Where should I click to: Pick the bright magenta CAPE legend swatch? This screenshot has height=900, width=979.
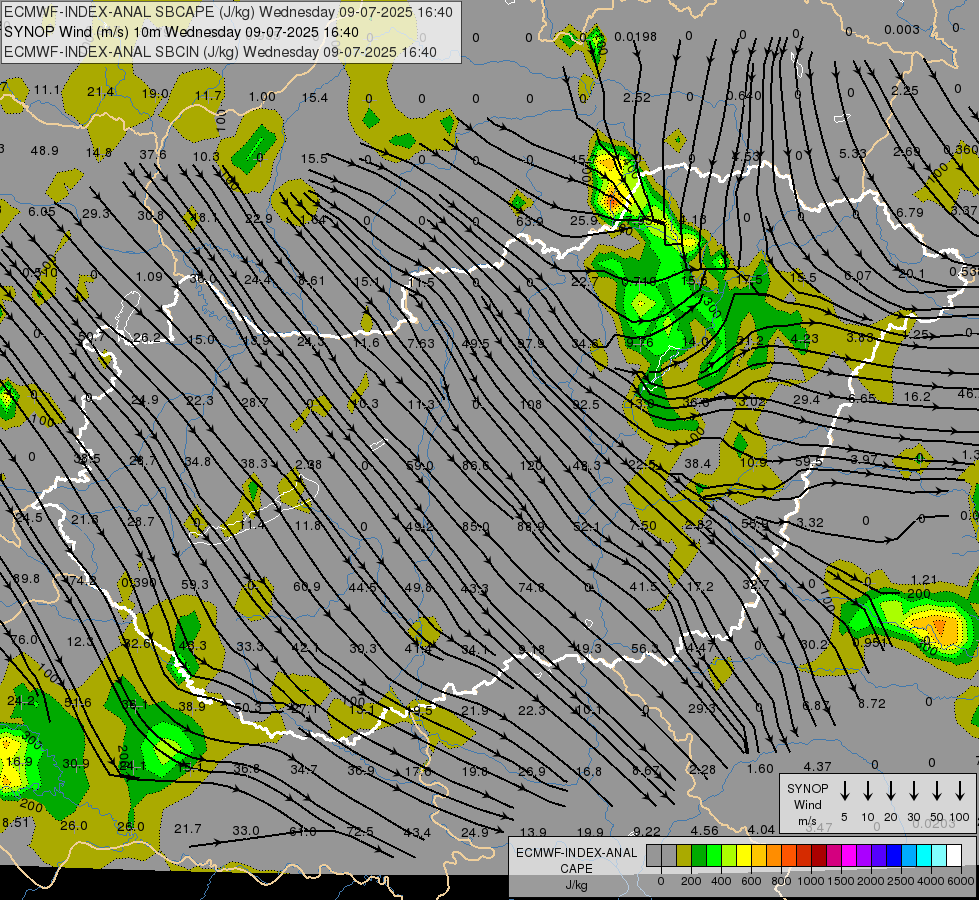pos(850,855)
